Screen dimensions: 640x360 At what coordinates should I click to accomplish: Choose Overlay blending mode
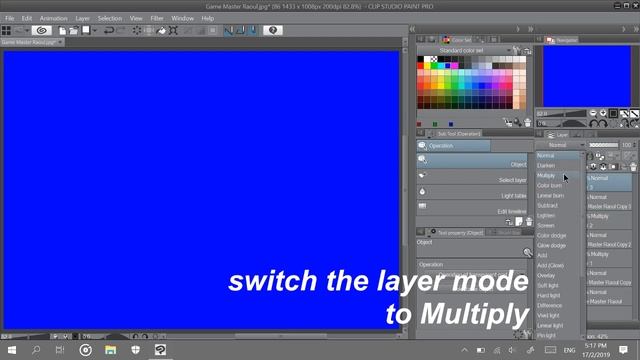[x=558, y=276]
